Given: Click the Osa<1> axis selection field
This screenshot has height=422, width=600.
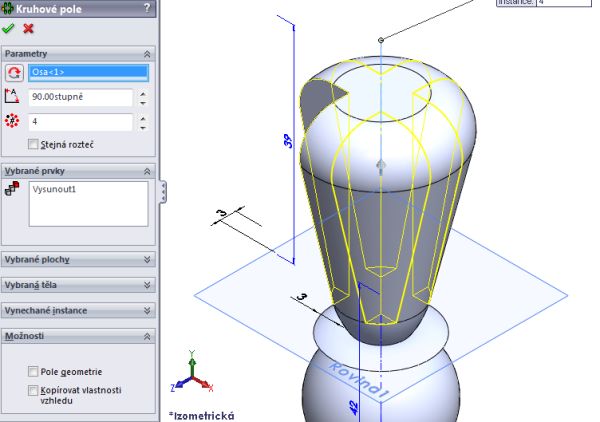Looking at the screenshot, I should pos(88,72).
